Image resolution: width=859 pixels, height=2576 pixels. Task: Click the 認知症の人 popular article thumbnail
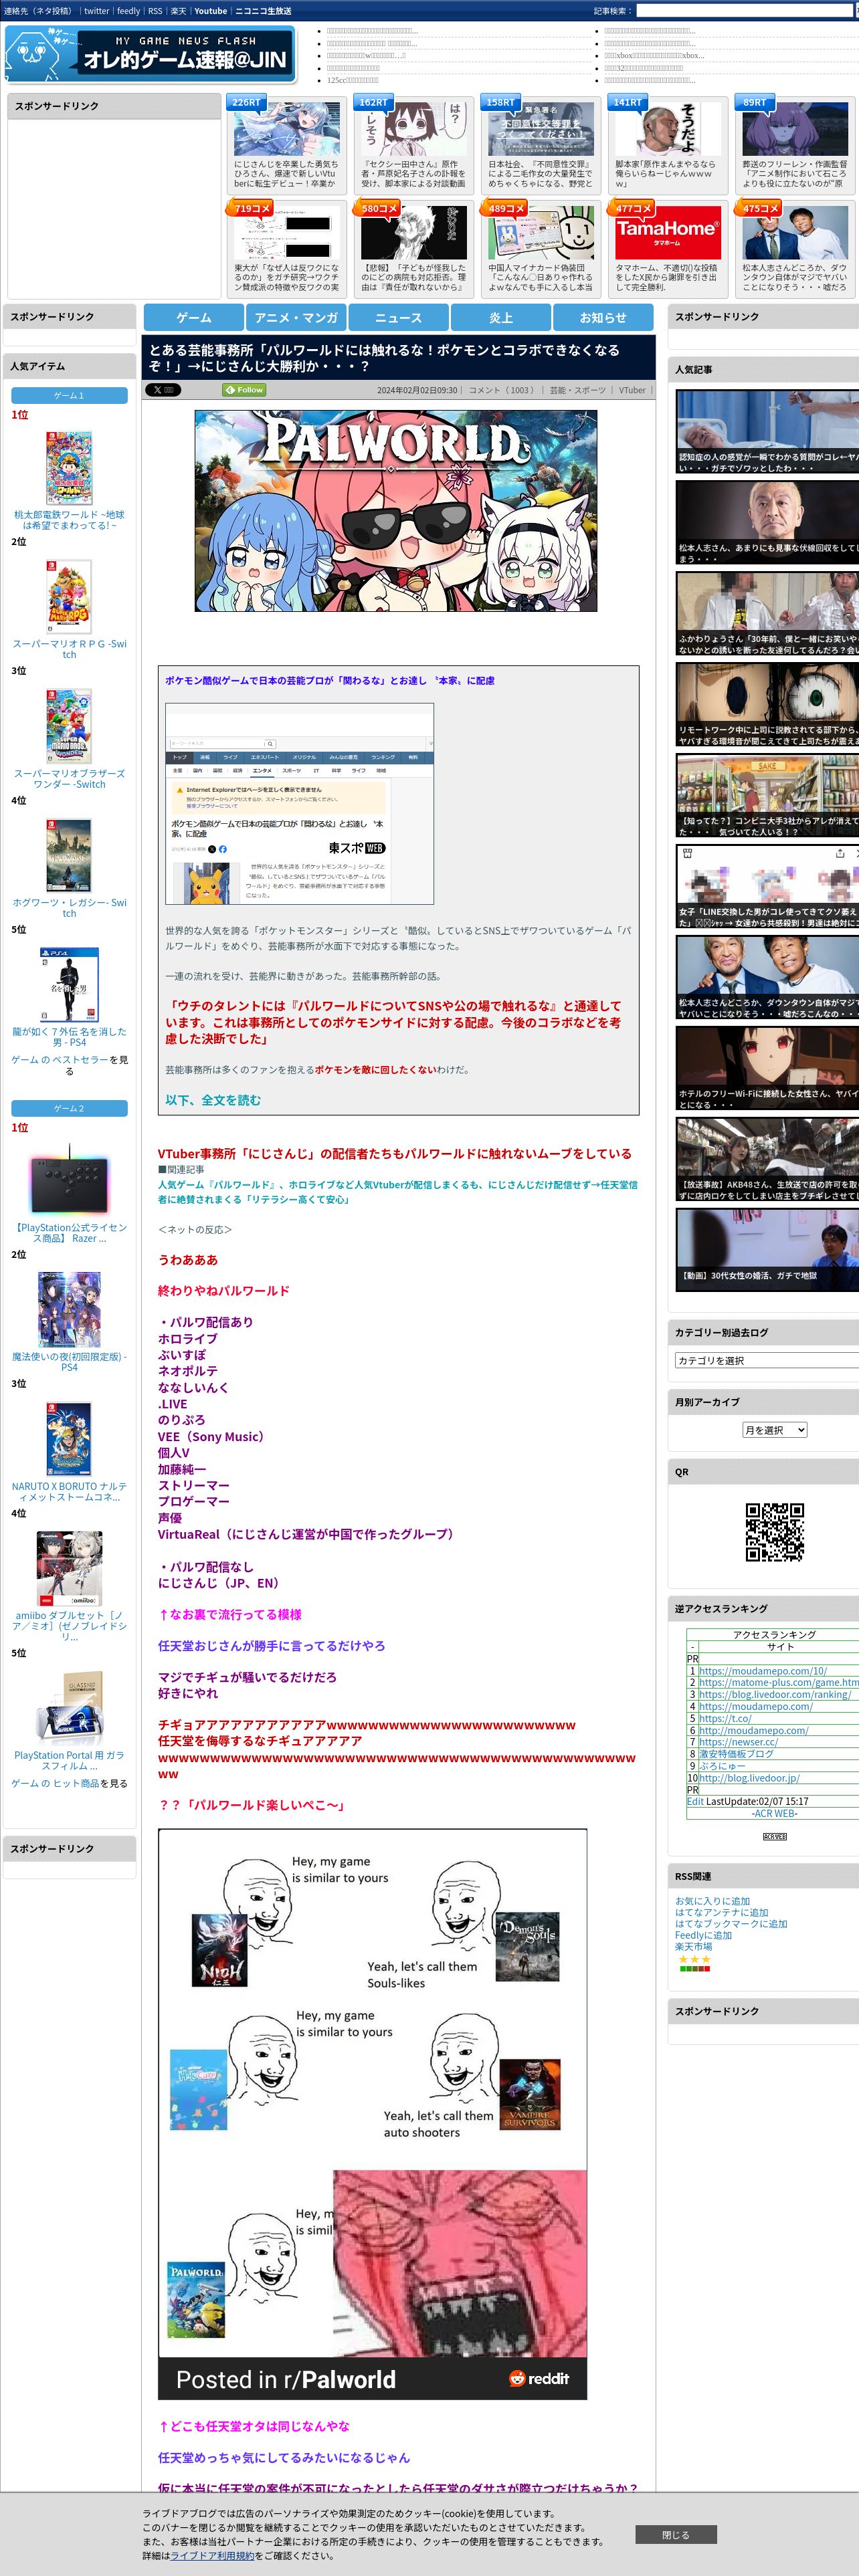coord(767,431)
